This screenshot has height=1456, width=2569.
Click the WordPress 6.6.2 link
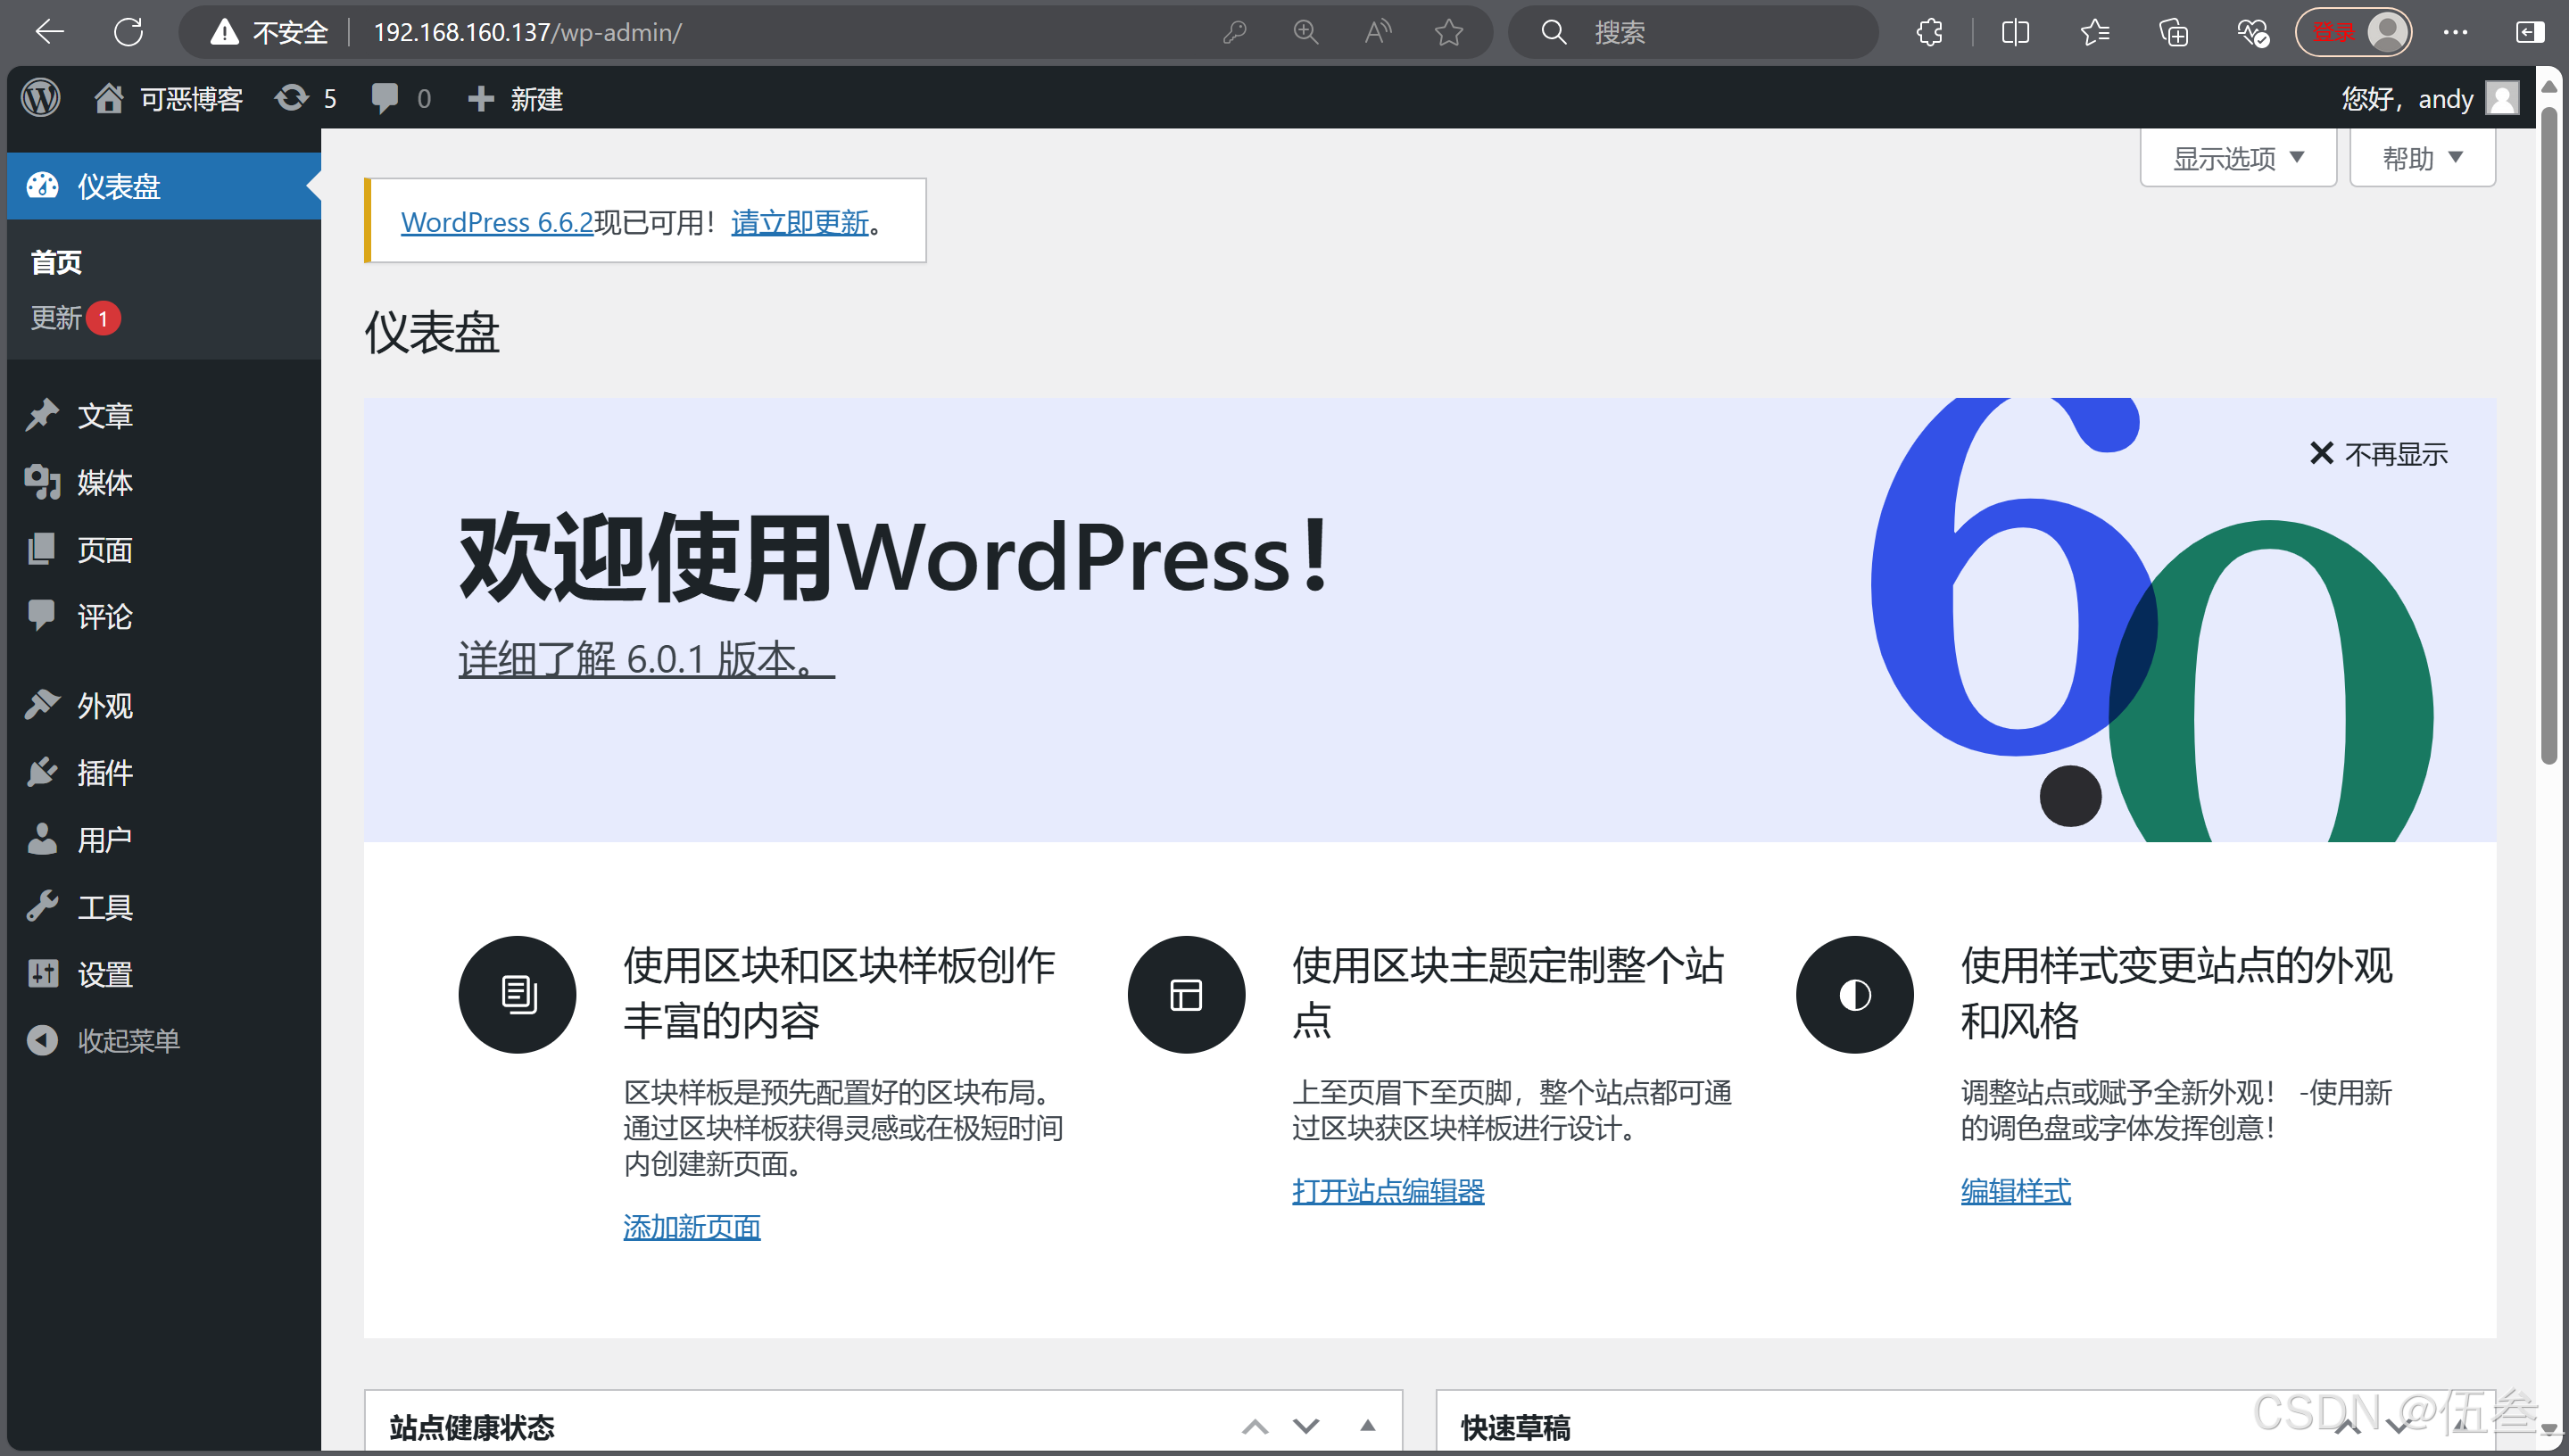[x=497, y=221]
